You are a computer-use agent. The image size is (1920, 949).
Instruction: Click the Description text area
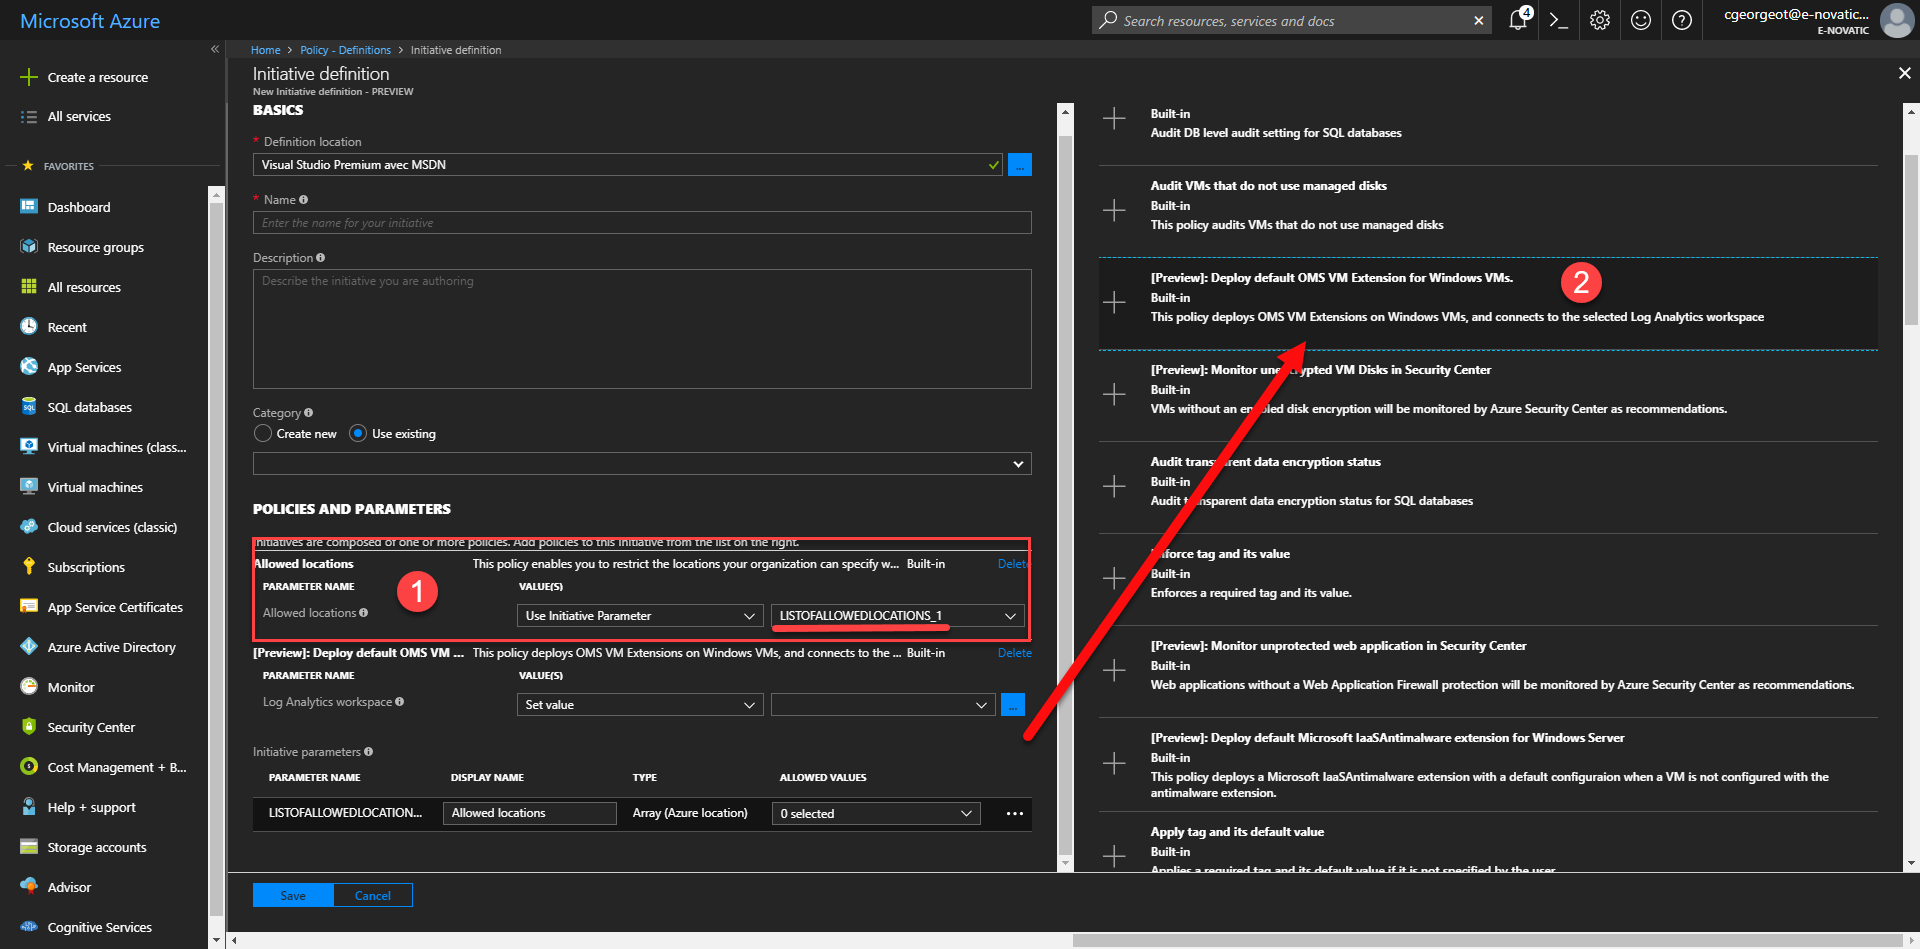[642, 329]
